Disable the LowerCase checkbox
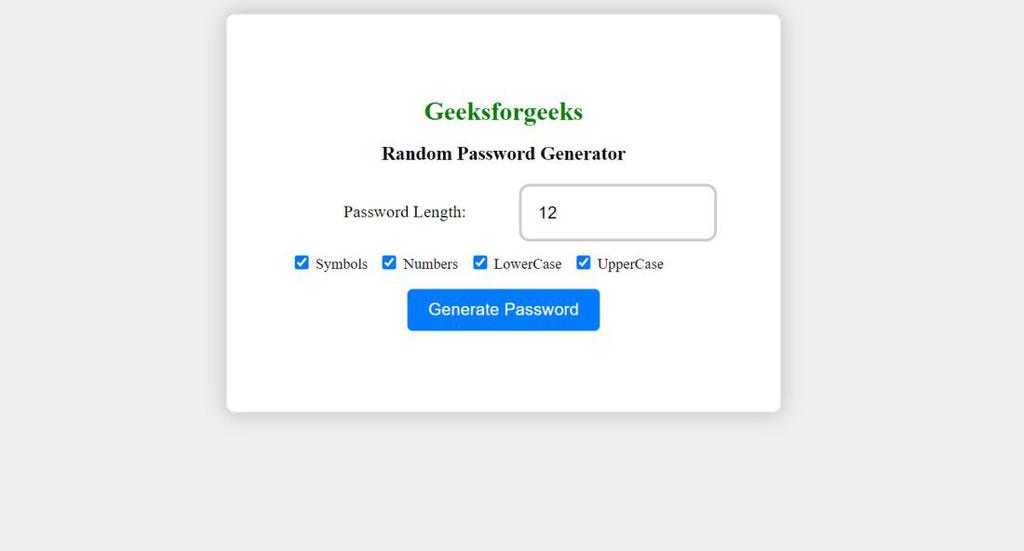 480,262
